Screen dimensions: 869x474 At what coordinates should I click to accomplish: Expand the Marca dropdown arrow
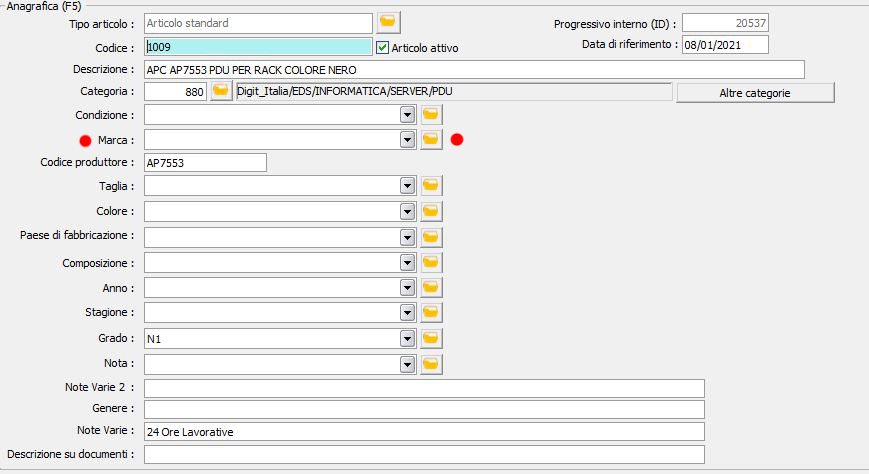tap(407, 140)
